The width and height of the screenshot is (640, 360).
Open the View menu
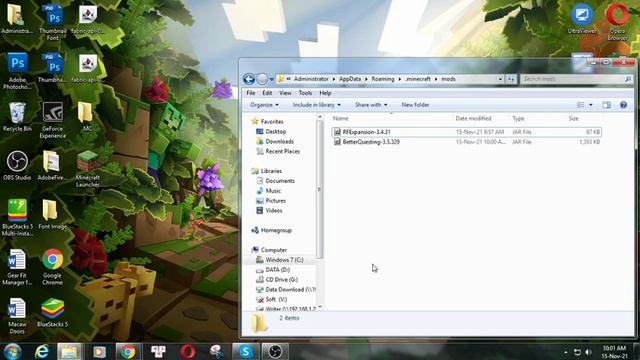coord(285,93)
